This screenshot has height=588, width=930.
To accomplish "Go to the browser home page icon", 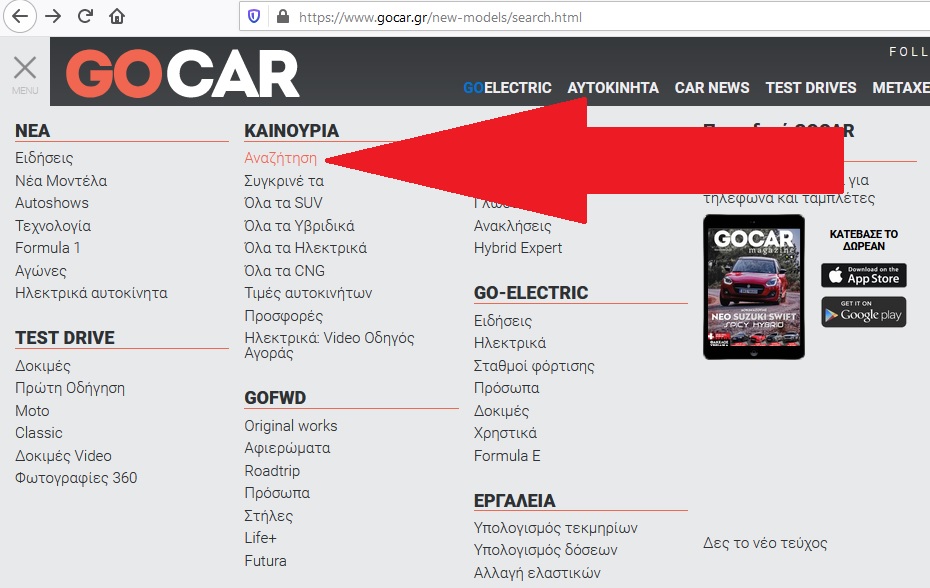I will coord(117,16).
